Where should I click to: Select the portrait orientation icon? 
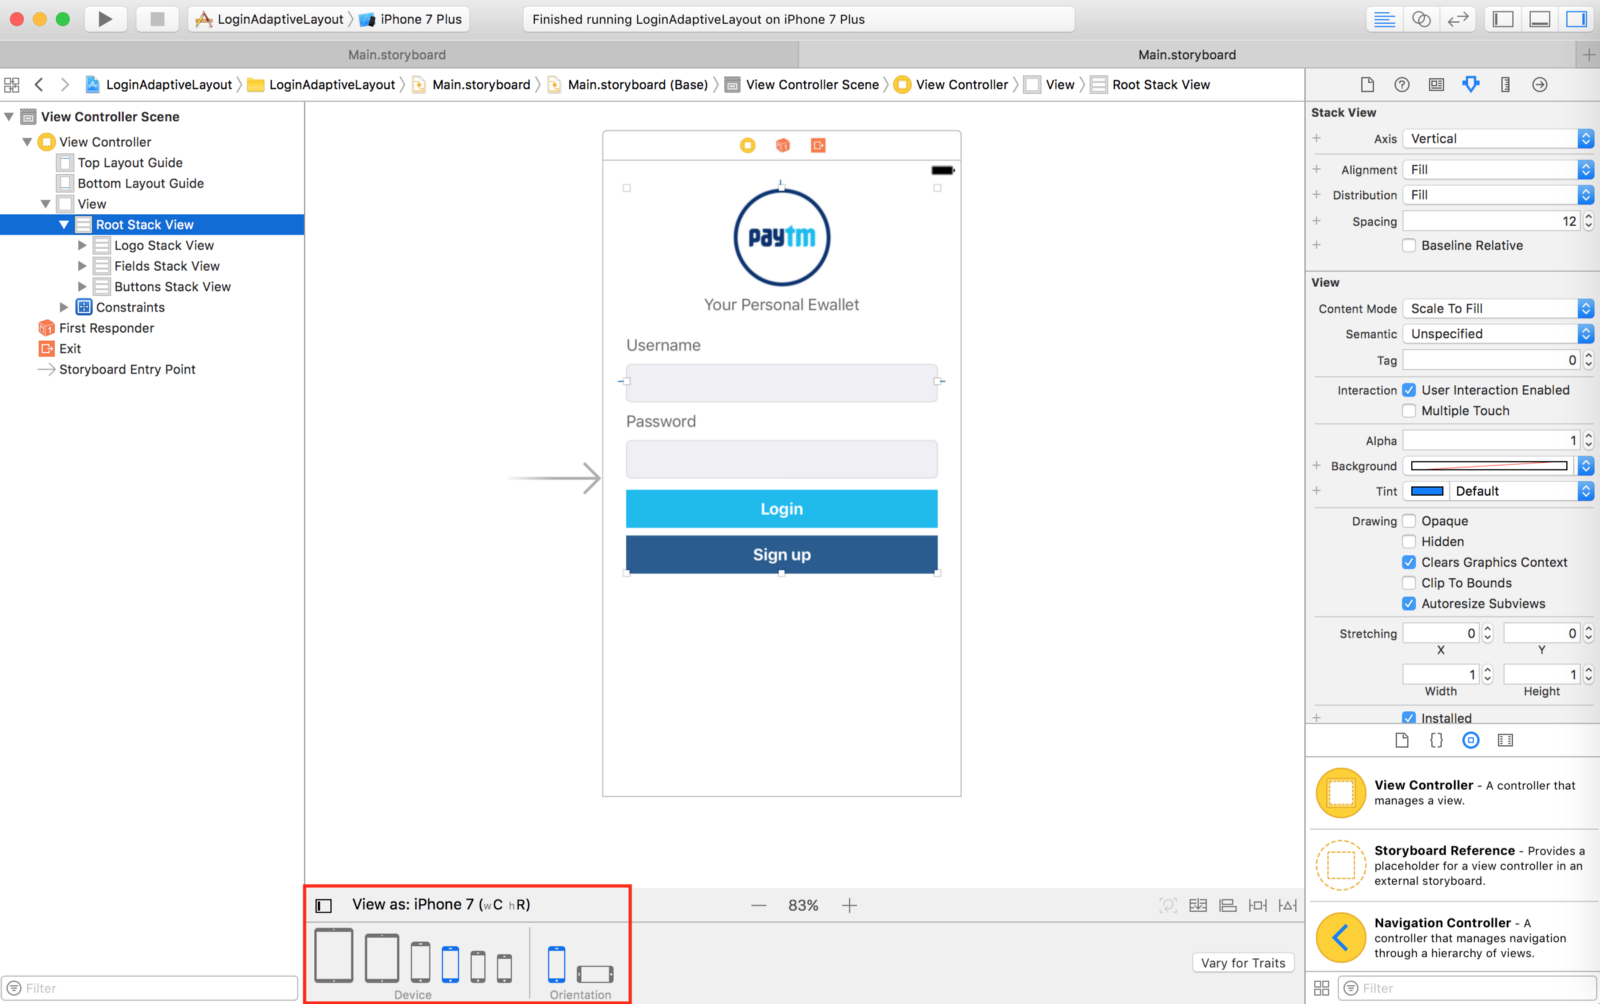(556, 965)
